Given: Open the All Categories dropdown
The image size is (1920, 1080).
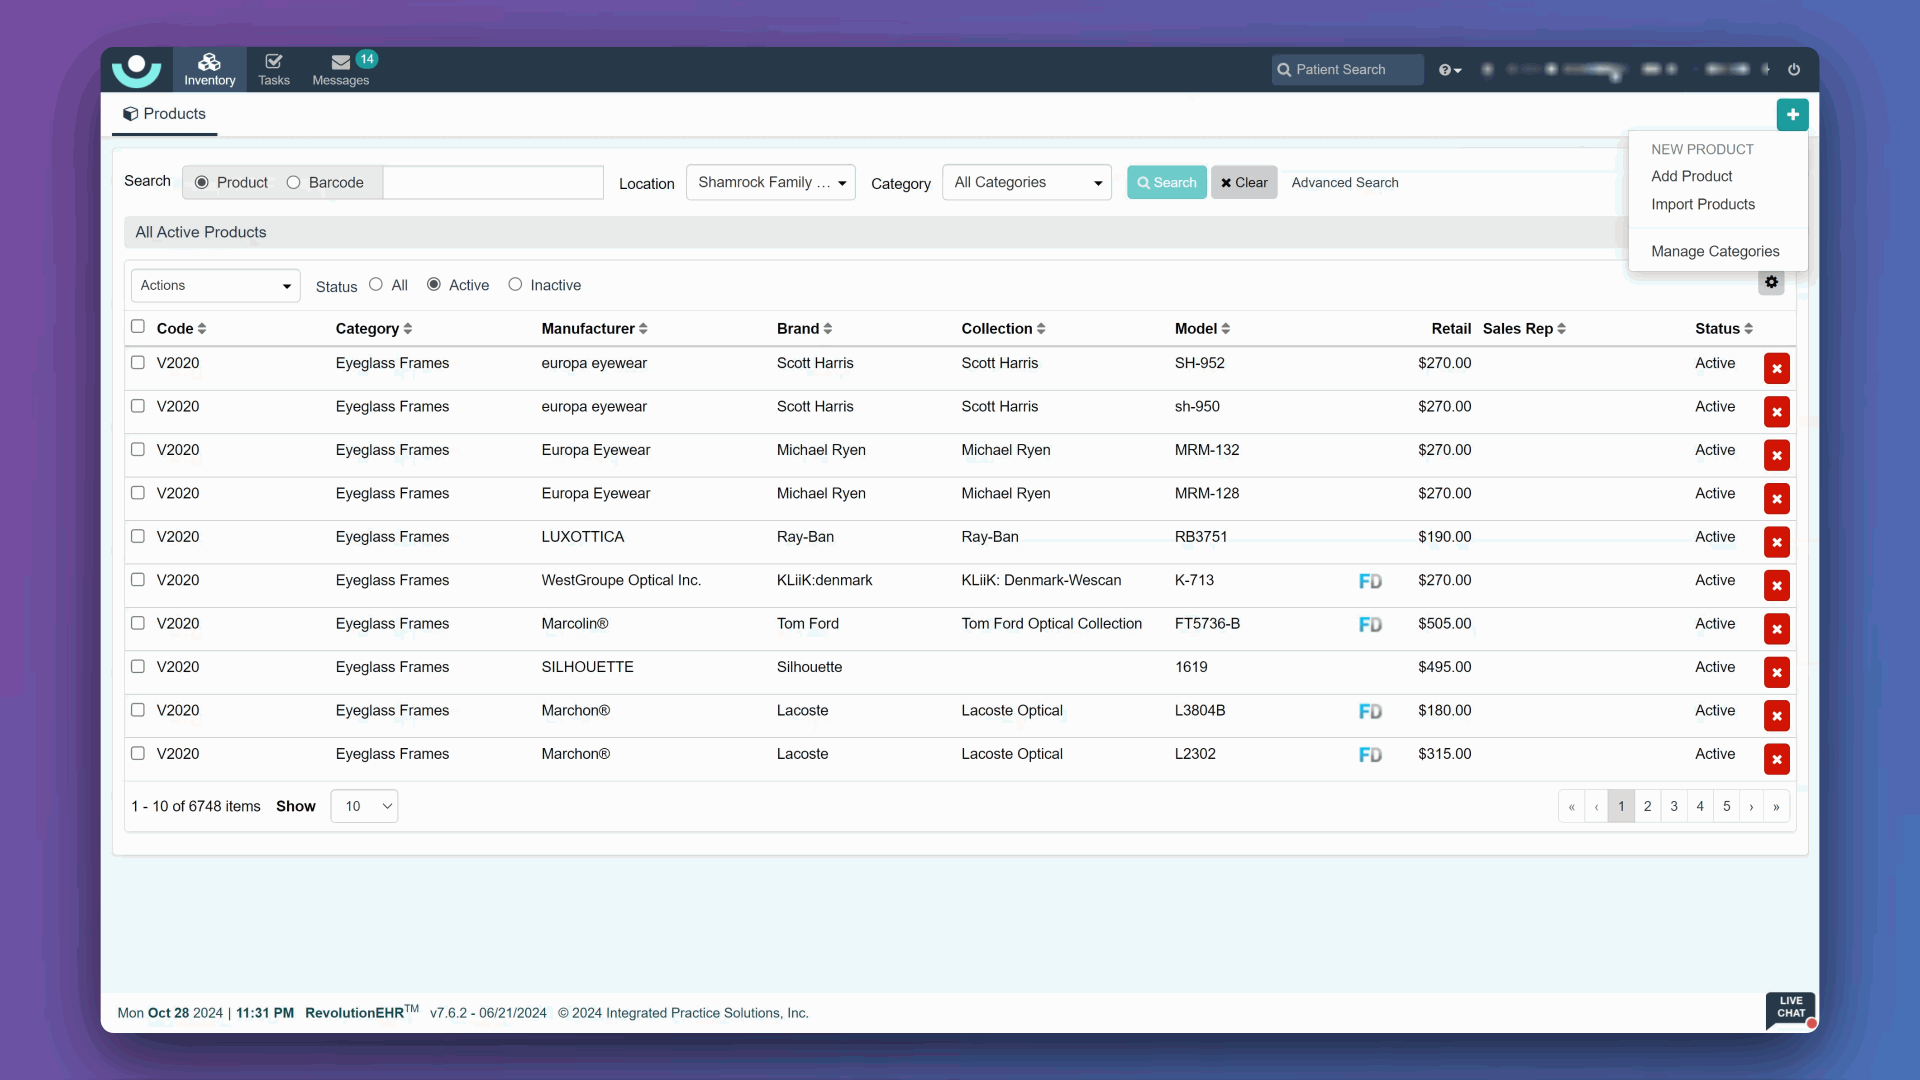Looking at the screenshot, I should [x=1026, y=183].
